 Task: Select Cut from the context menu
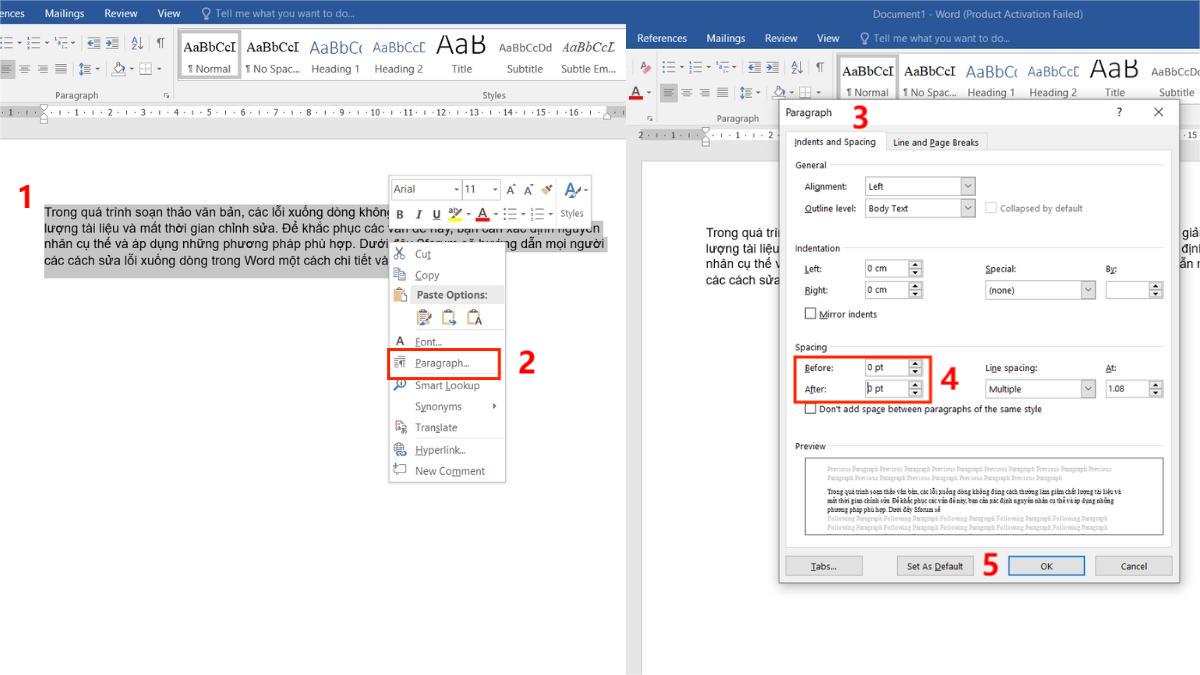coord(447,254)
